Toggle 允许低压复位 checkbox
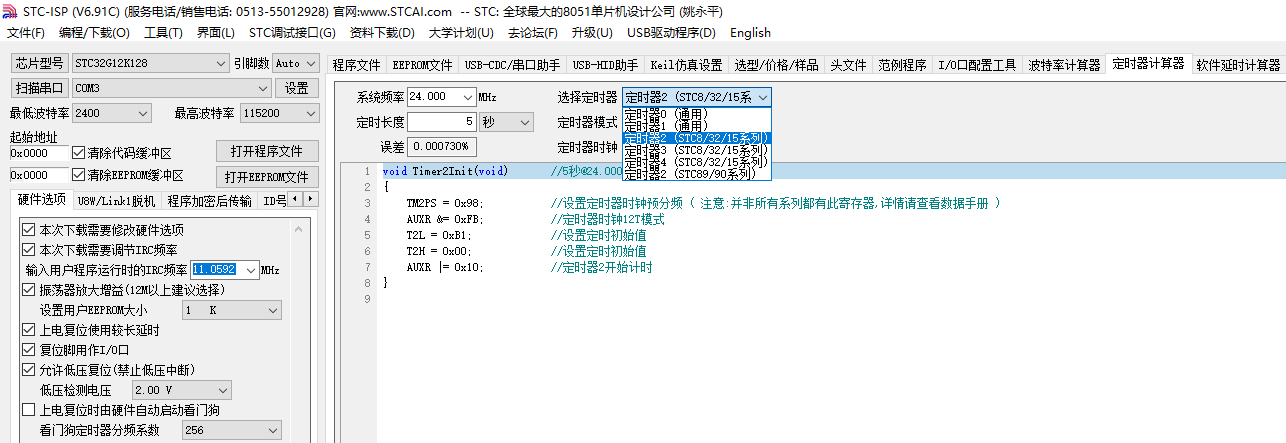The image size is (1286, 443). (28, 370)
